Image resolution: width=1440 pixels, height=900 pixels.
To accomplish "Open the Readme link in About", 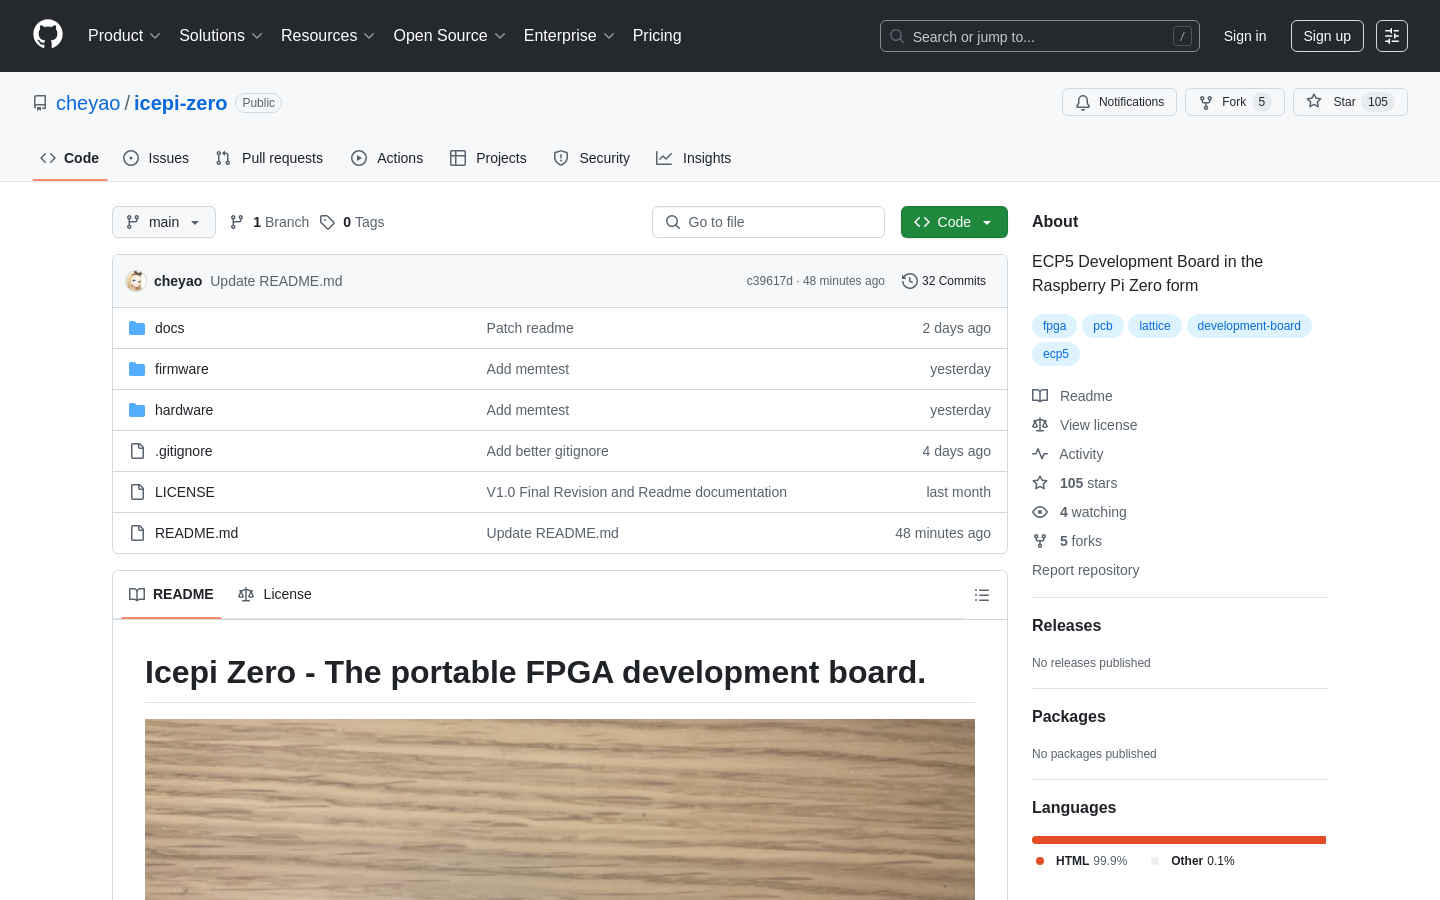I will point(1072,396).
